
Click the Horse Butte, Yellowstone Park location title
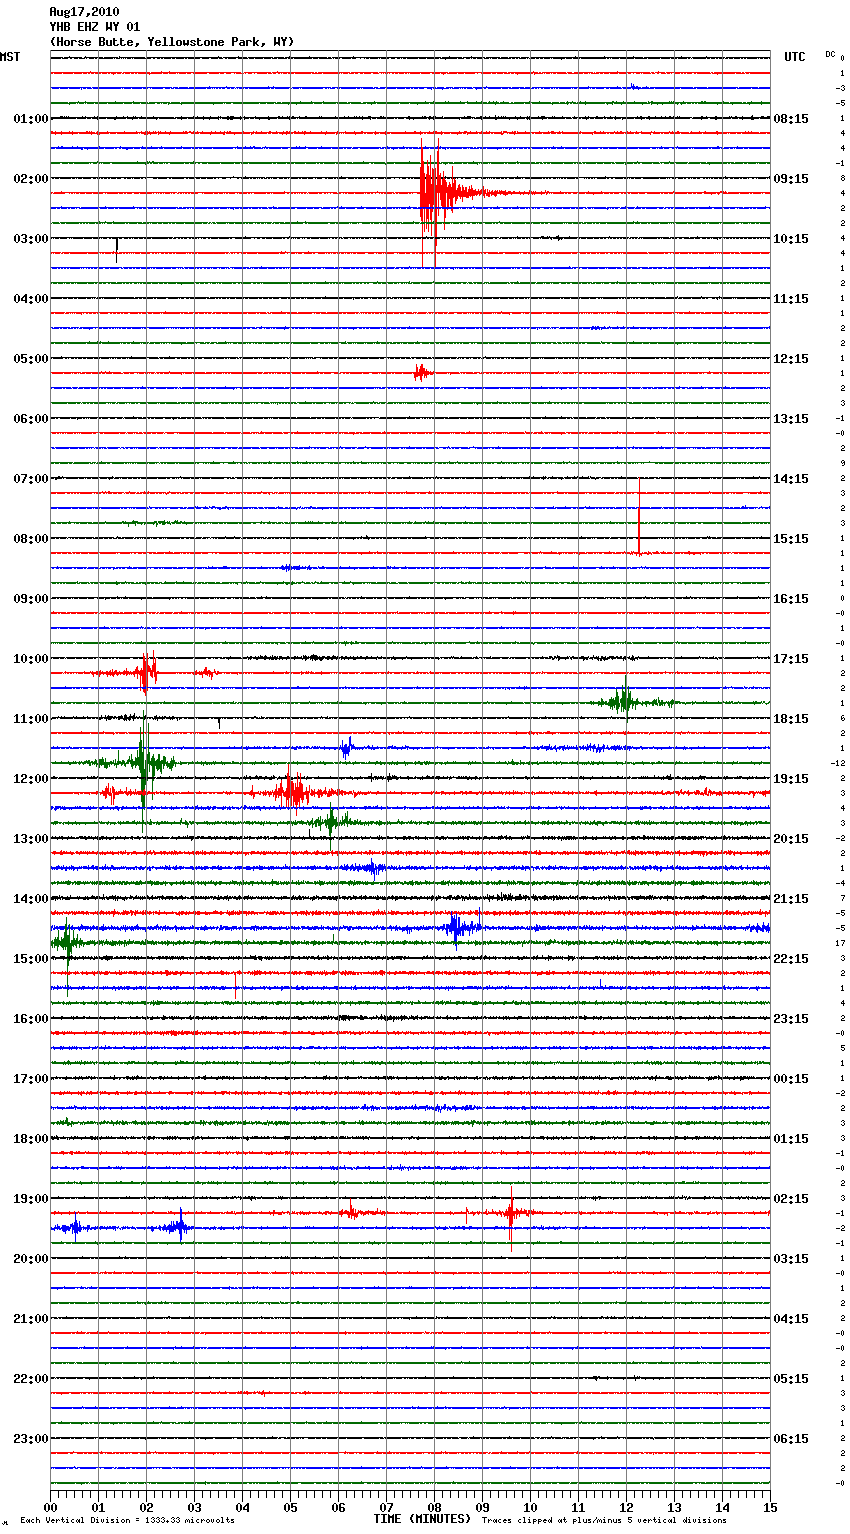coord(172,42)
